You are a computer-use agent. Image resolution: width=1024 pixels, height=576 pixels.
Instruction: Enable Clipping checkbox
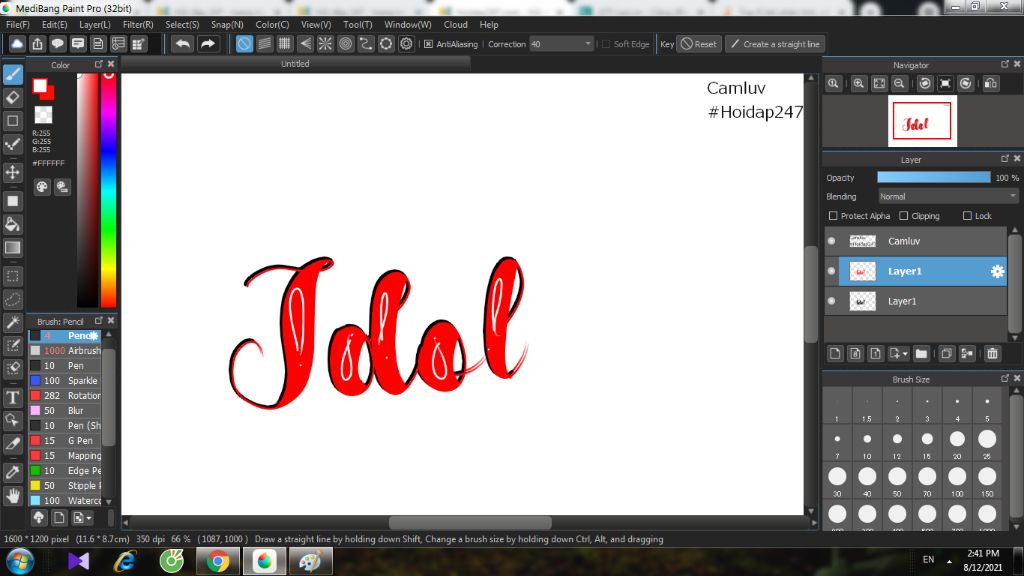(x=904, y=216)
